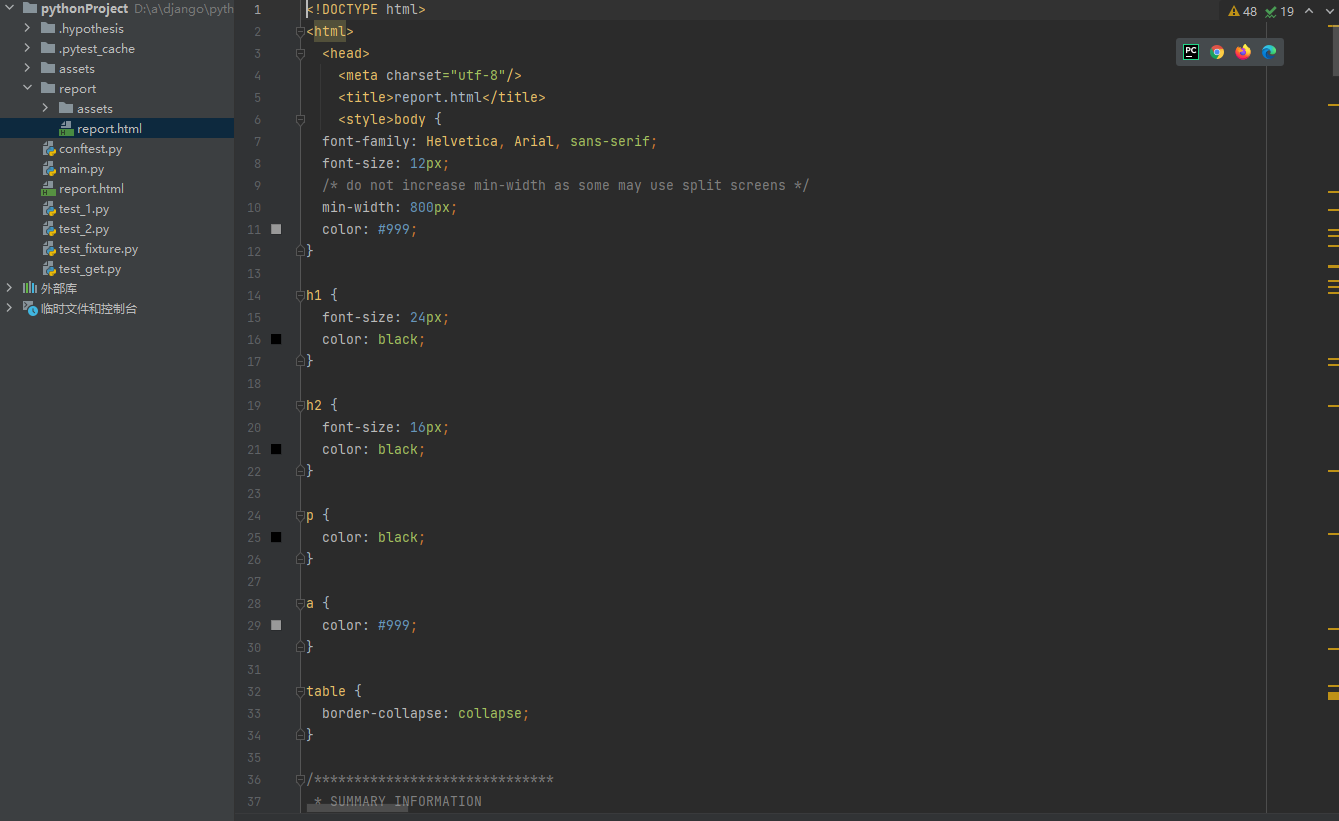
Task: Click the root-level report.html file icon
Action: click(x=48, y=188)
